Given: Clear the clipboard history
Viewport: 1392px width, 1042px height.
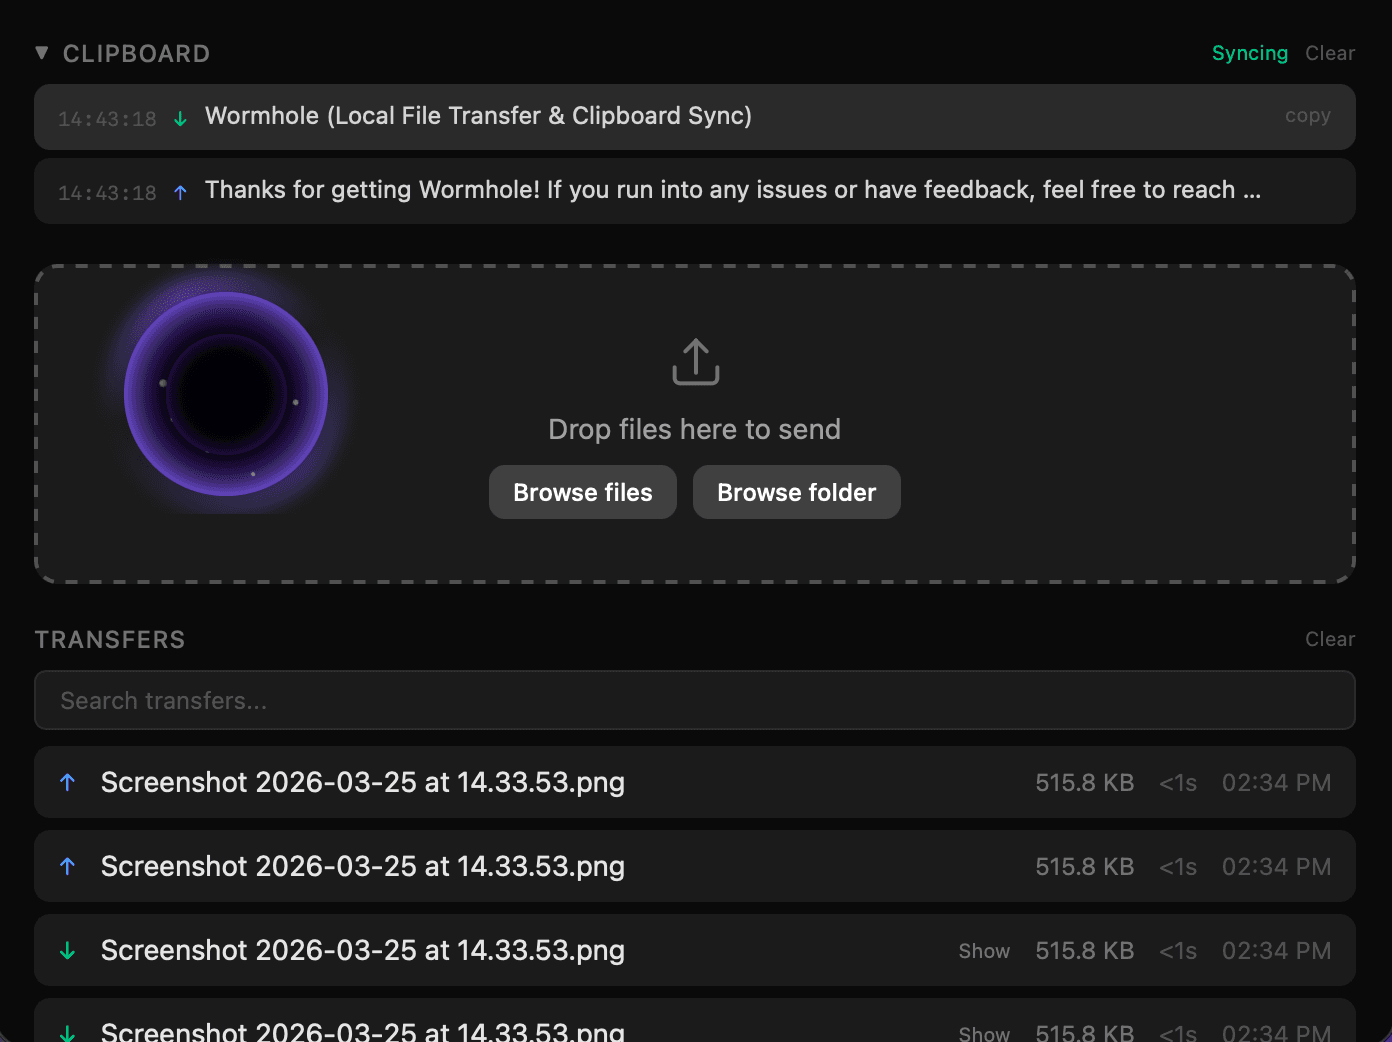Looking at the screenshot, I should click(x=1330, y=53).
